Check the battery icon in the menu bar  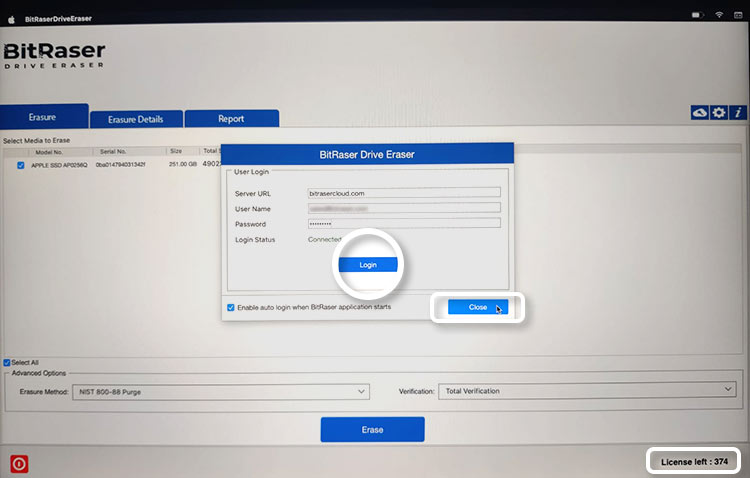pos(697,15)
